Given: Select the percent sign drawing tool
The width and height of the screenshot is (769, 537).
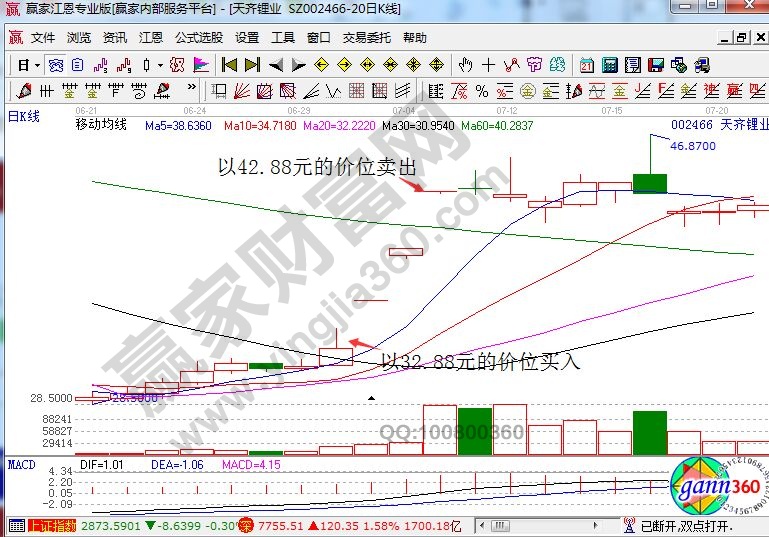Looking at the screenshot, I should 481,91.
